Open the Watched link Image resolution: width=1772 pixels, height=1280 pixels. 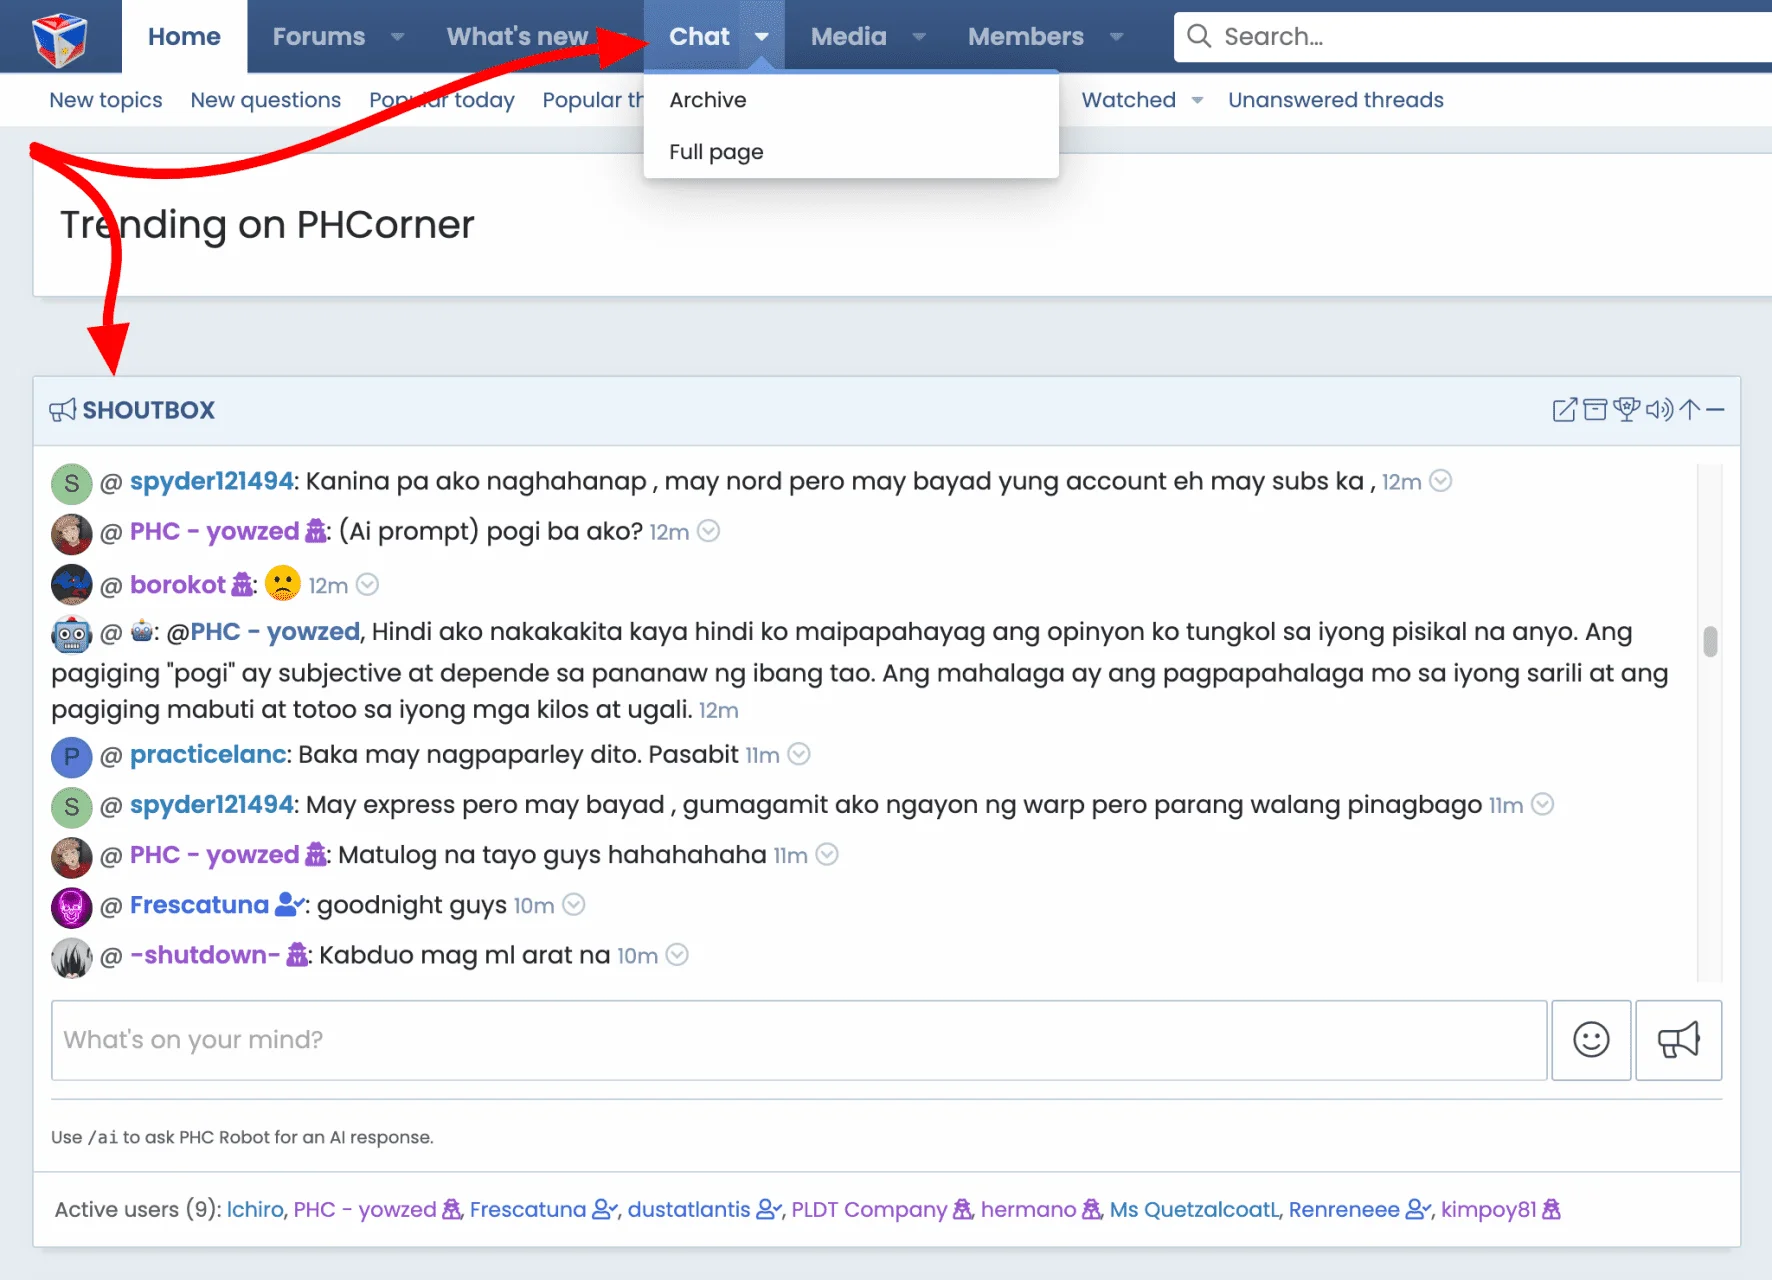(1129, 100)
